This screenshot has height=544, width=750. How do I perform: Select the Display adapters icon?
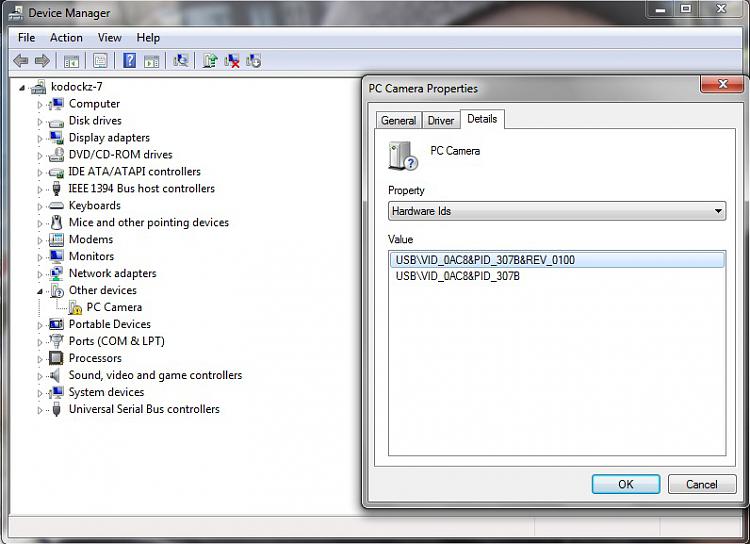pyautogui.click(x=56, y=138)
